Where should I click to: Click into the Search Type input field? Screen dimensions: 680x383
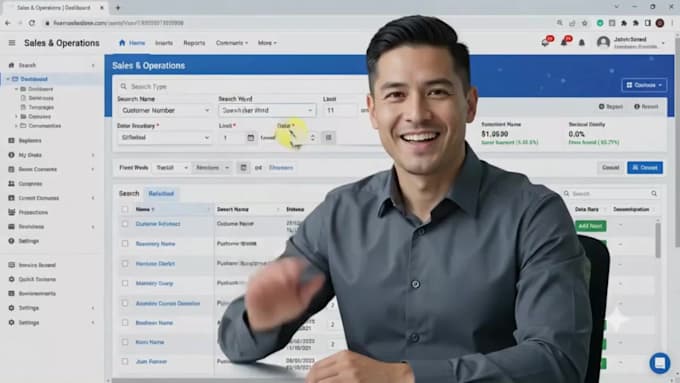point(243,86)
